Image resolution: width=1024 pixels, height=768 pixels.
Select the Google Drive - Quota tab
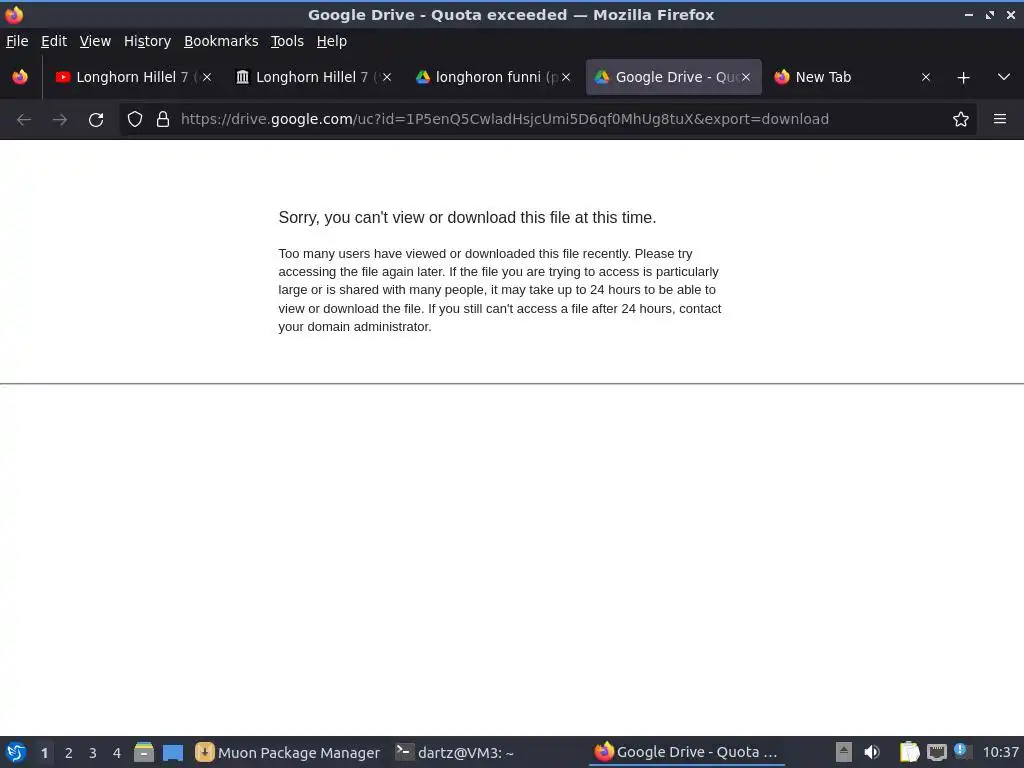point(673,77)
